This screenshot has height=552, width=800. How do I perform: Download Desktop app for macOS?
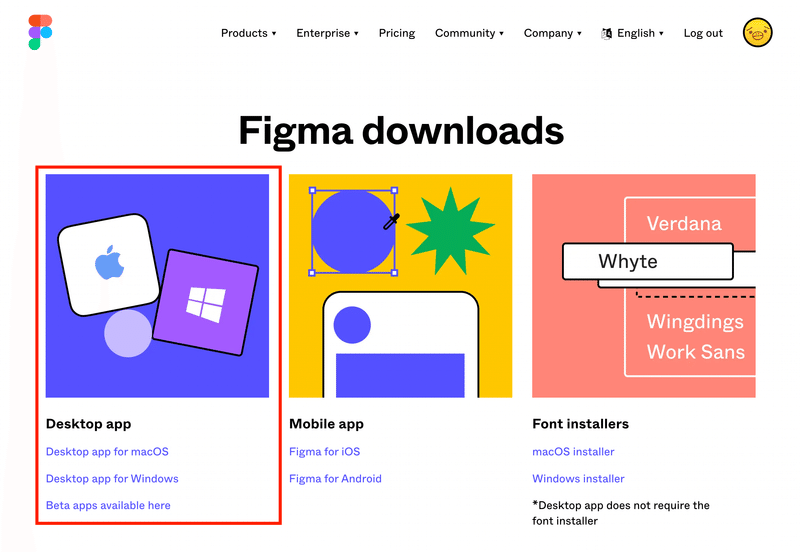107,452
